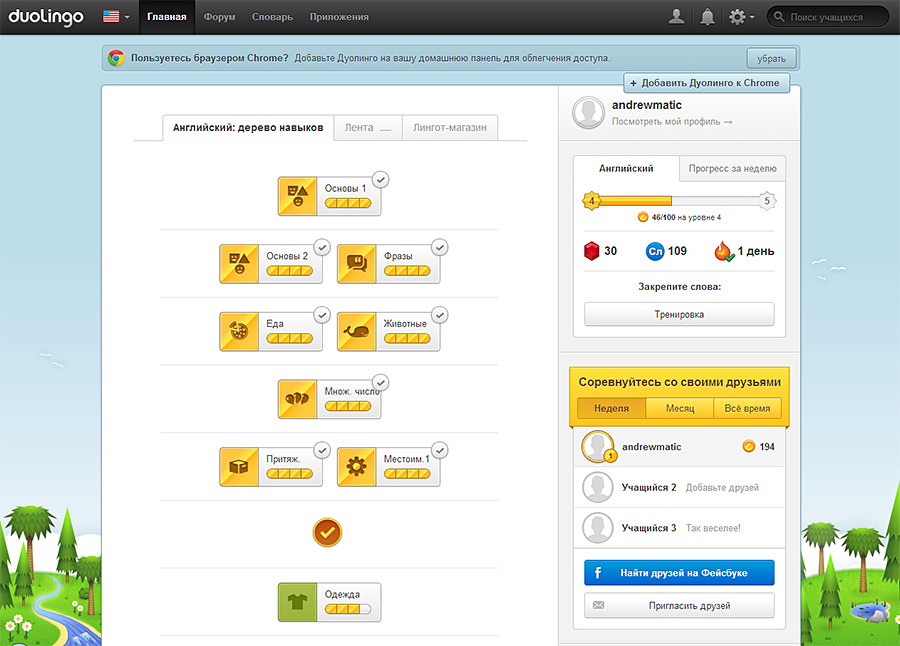Click the completion checkmark on Притяж.
This screenshot has height=646, width=900.
pos(322,450)
